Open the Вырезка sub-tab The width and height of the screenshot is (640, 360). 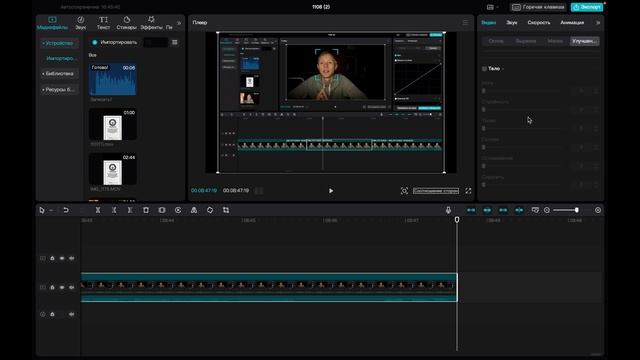526,41
